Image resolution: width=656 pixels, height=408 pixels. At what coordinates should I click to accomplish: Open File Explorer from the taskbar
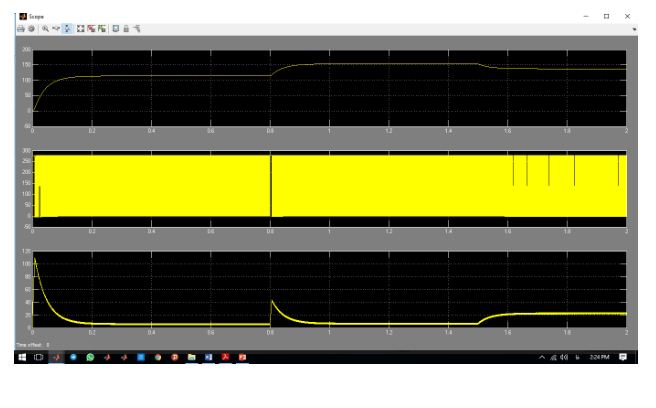192,357
